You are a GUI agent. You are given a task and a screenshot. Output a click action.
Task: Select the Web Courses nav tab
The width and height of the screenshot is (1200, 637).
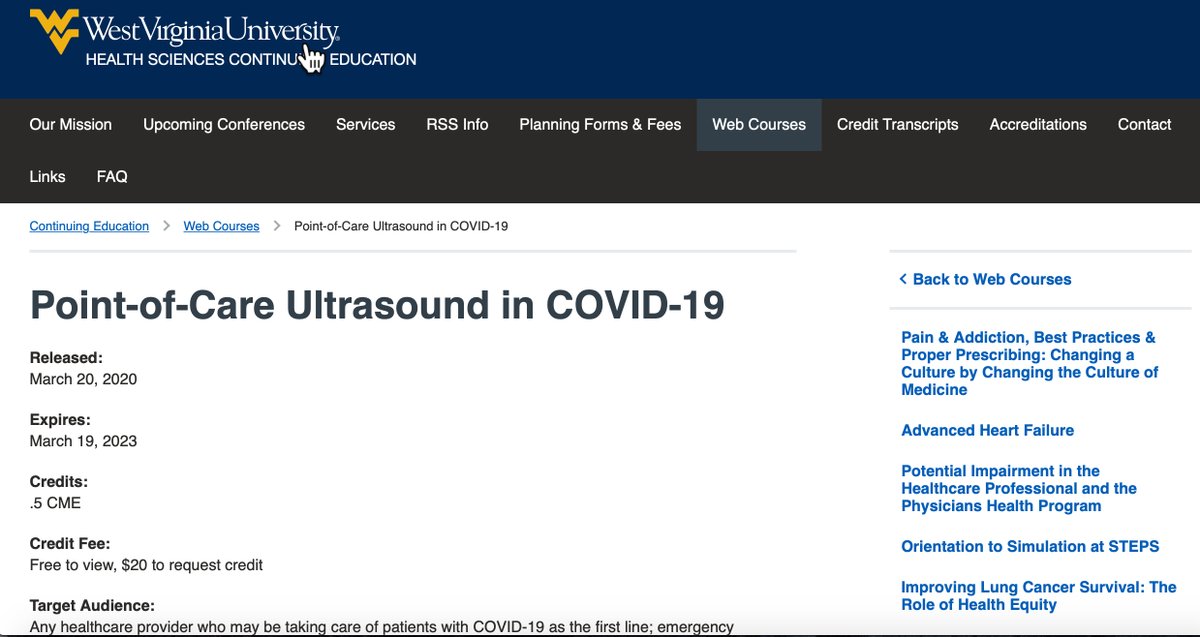759,125
